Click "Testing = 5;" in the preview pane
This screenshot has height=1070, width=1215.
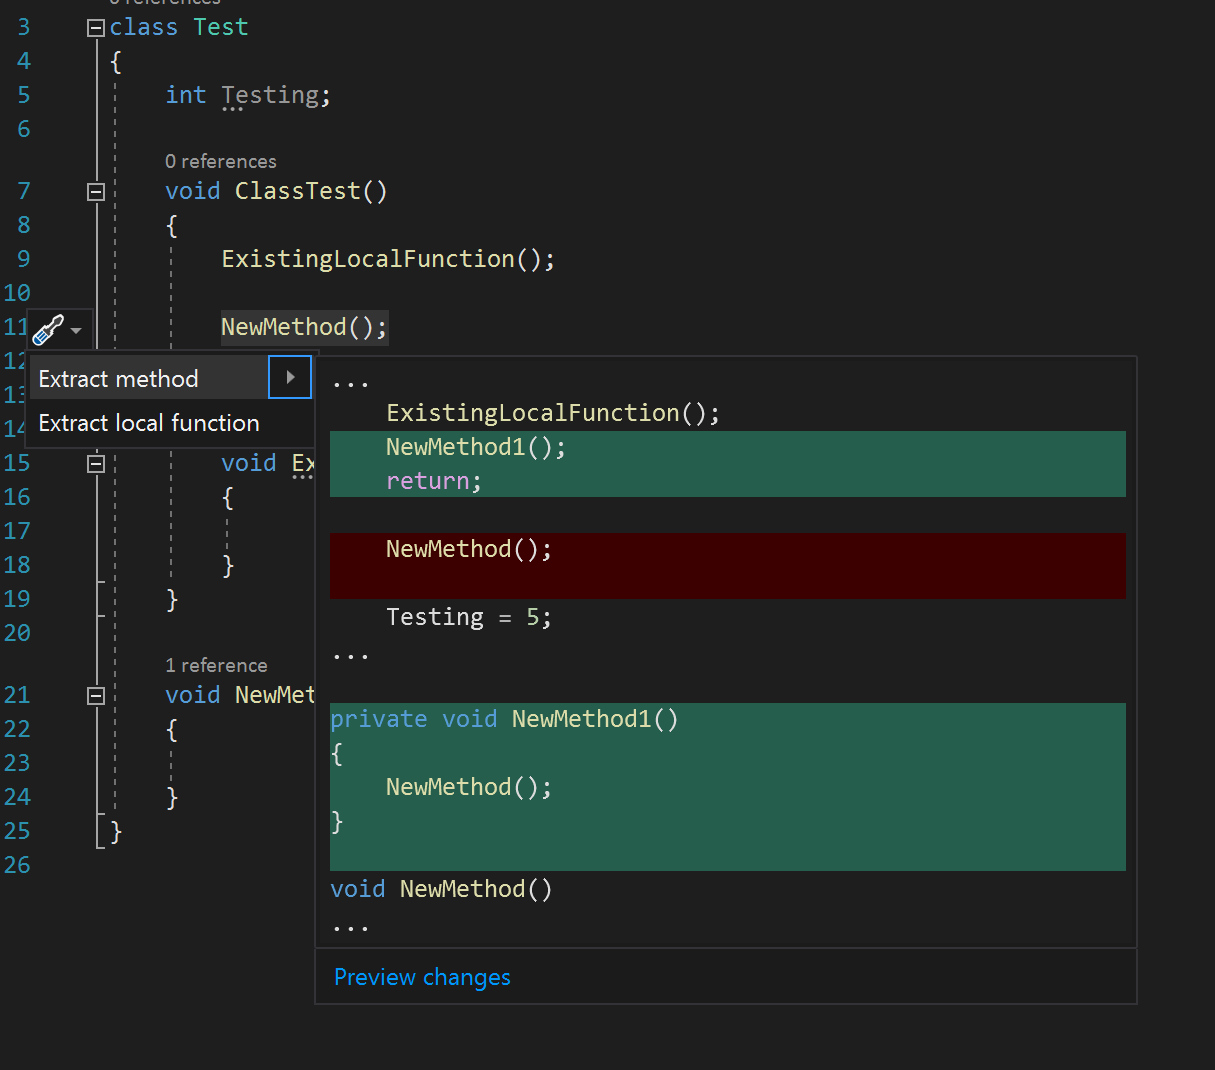[x=467, y=617]
